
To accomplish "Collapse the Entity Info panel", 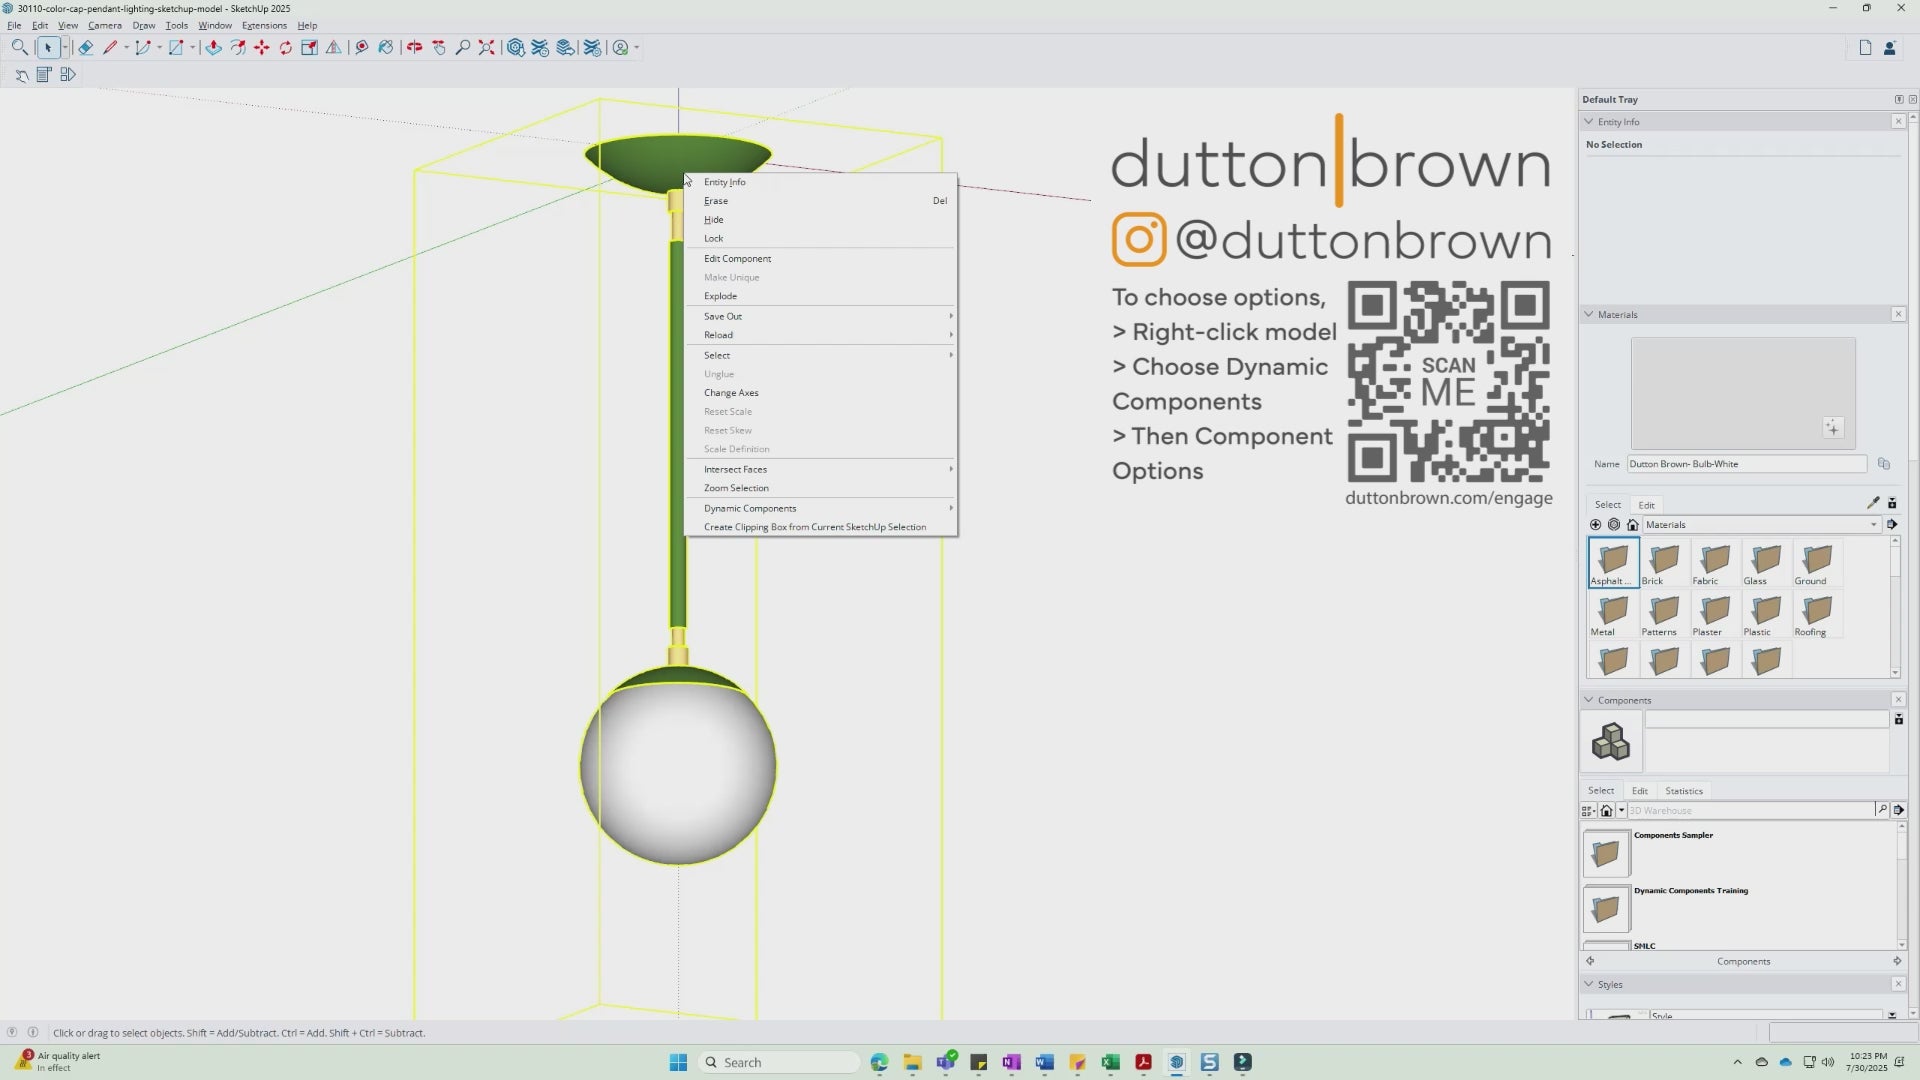I will coord(1589,121).
